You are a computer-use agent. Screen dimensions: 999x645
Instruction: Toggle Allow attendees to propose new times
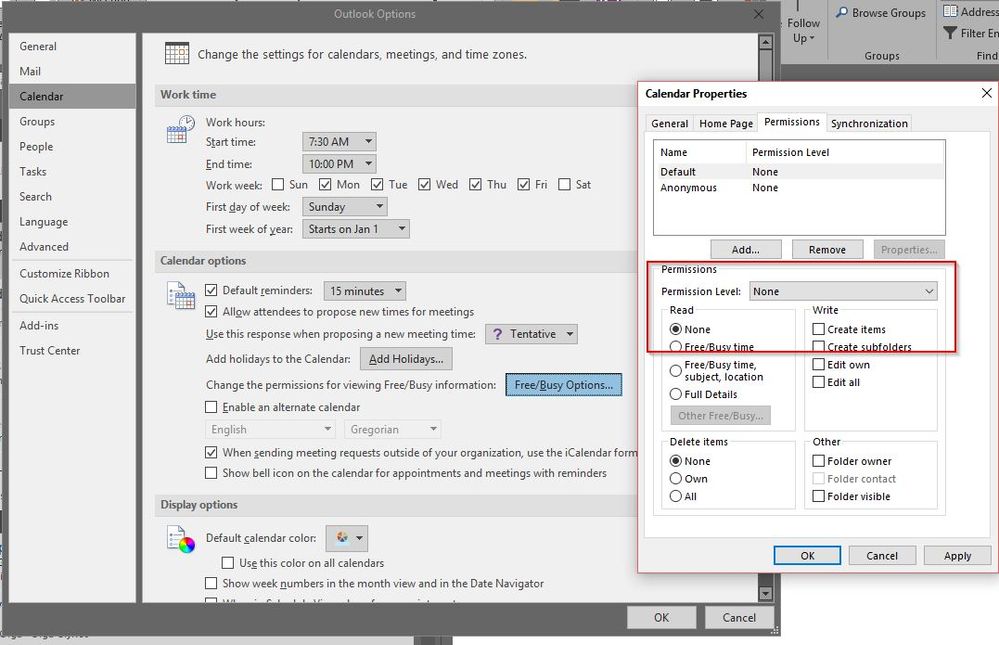pos(211,312)
